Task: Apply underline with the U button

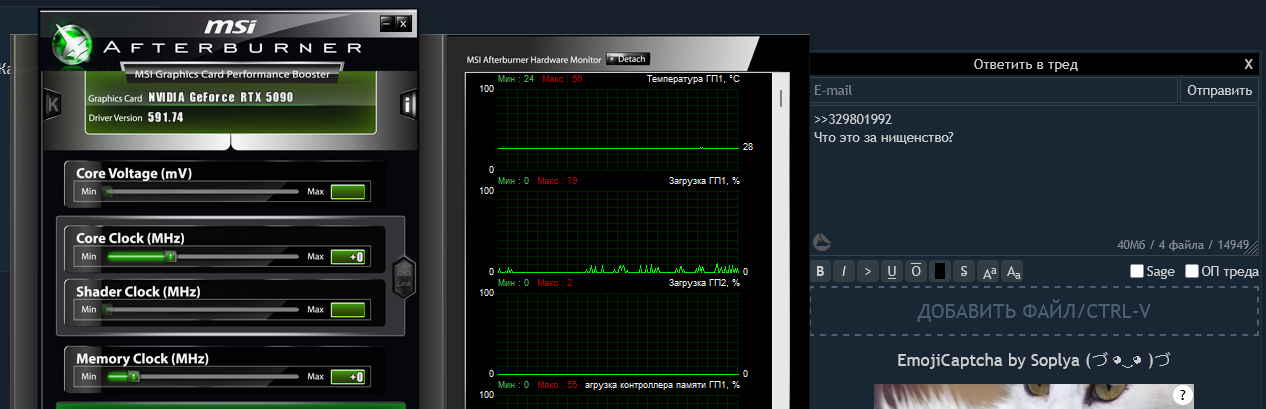Action: [x=891, y=270]
